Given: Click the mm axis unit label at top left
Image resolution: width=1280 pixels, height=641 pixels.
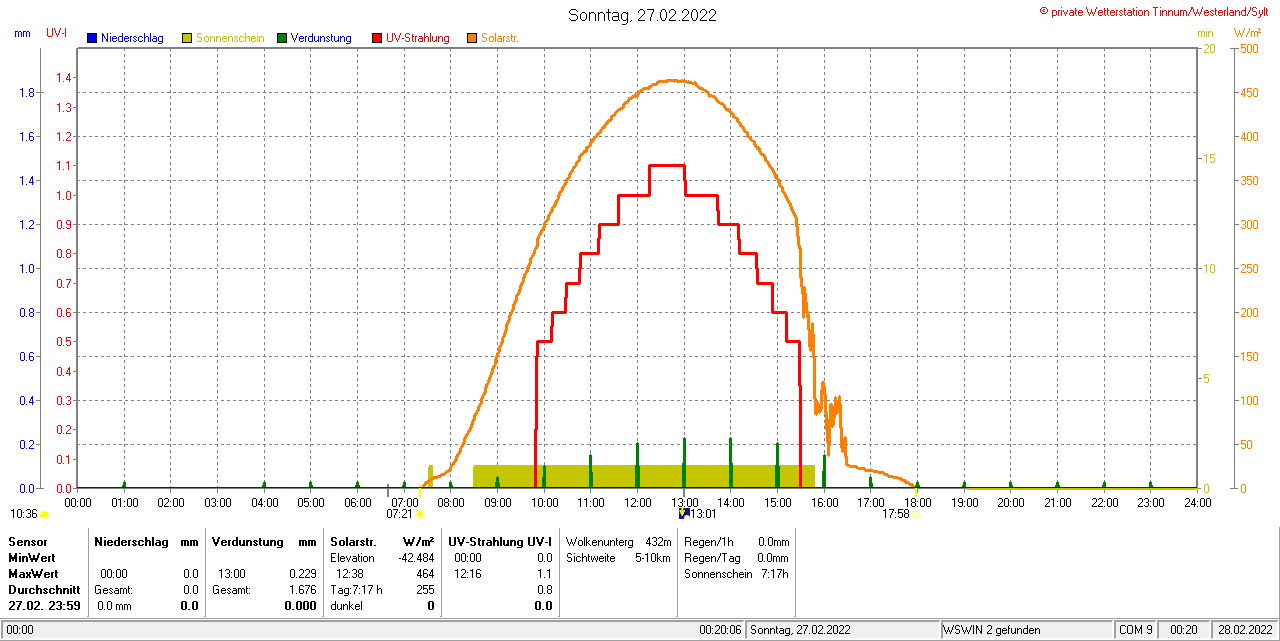Looking at the screenshot, I should (x=23, y=33).
